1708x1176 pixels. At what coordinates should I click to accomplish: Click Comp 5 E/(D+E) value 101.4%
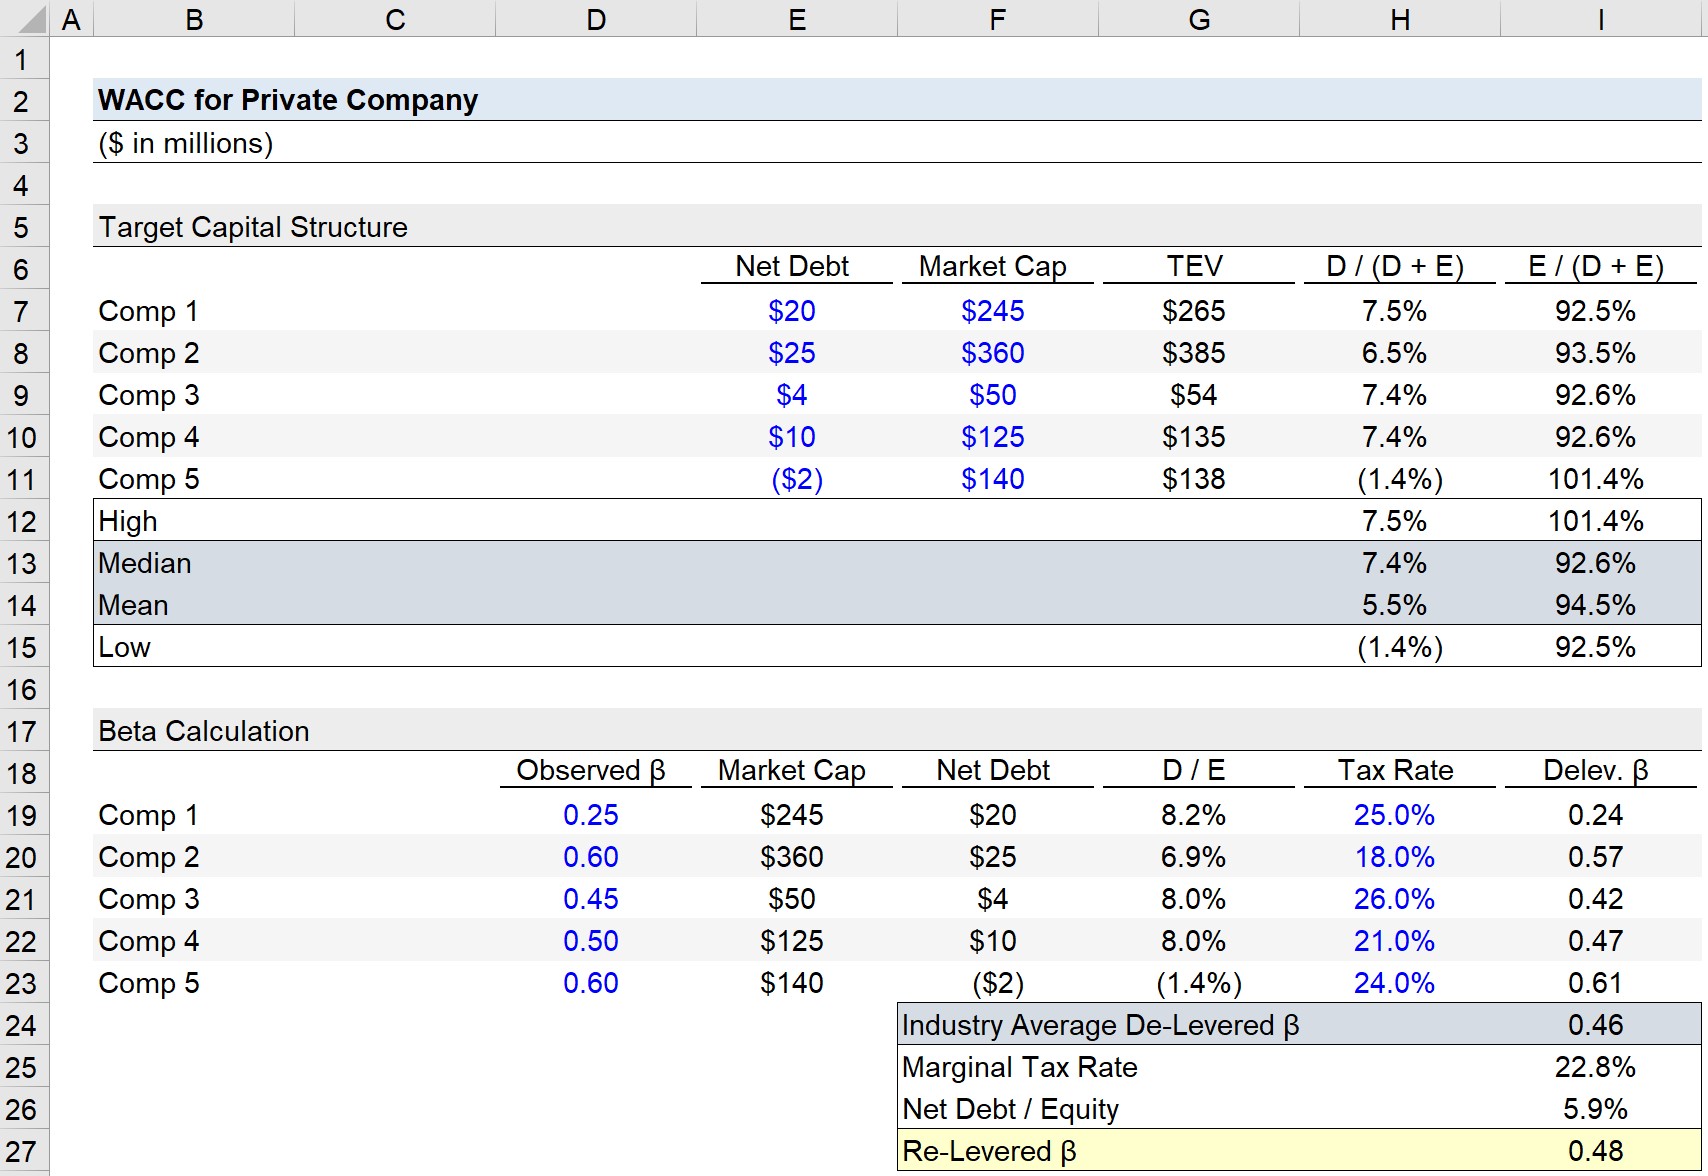tap(1596, 479)
